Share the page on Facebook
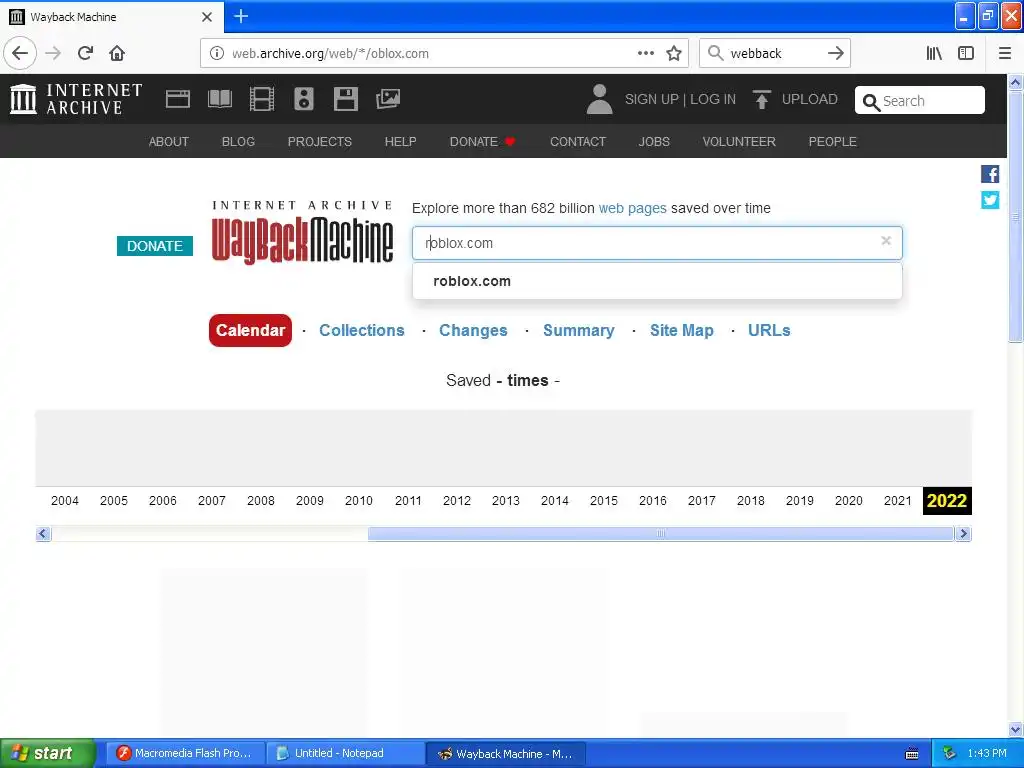Screen dimensions: 1024x768 (990, 174)
